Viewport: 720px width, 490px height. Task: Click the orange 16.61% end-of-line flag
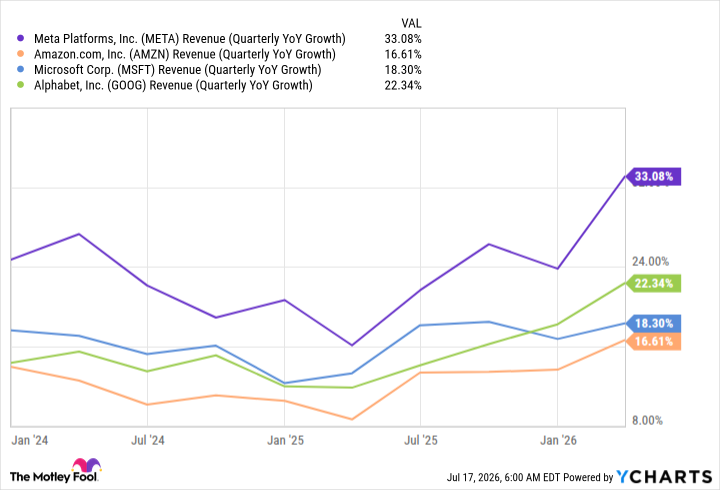[x=654, y=341]
